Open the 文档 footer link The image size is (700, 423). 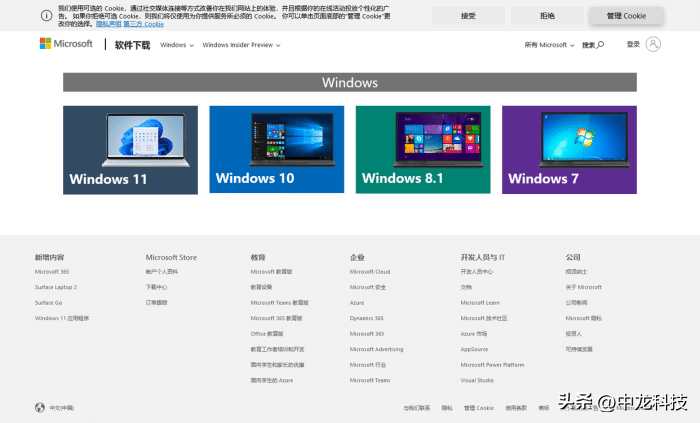pos(466,287)
